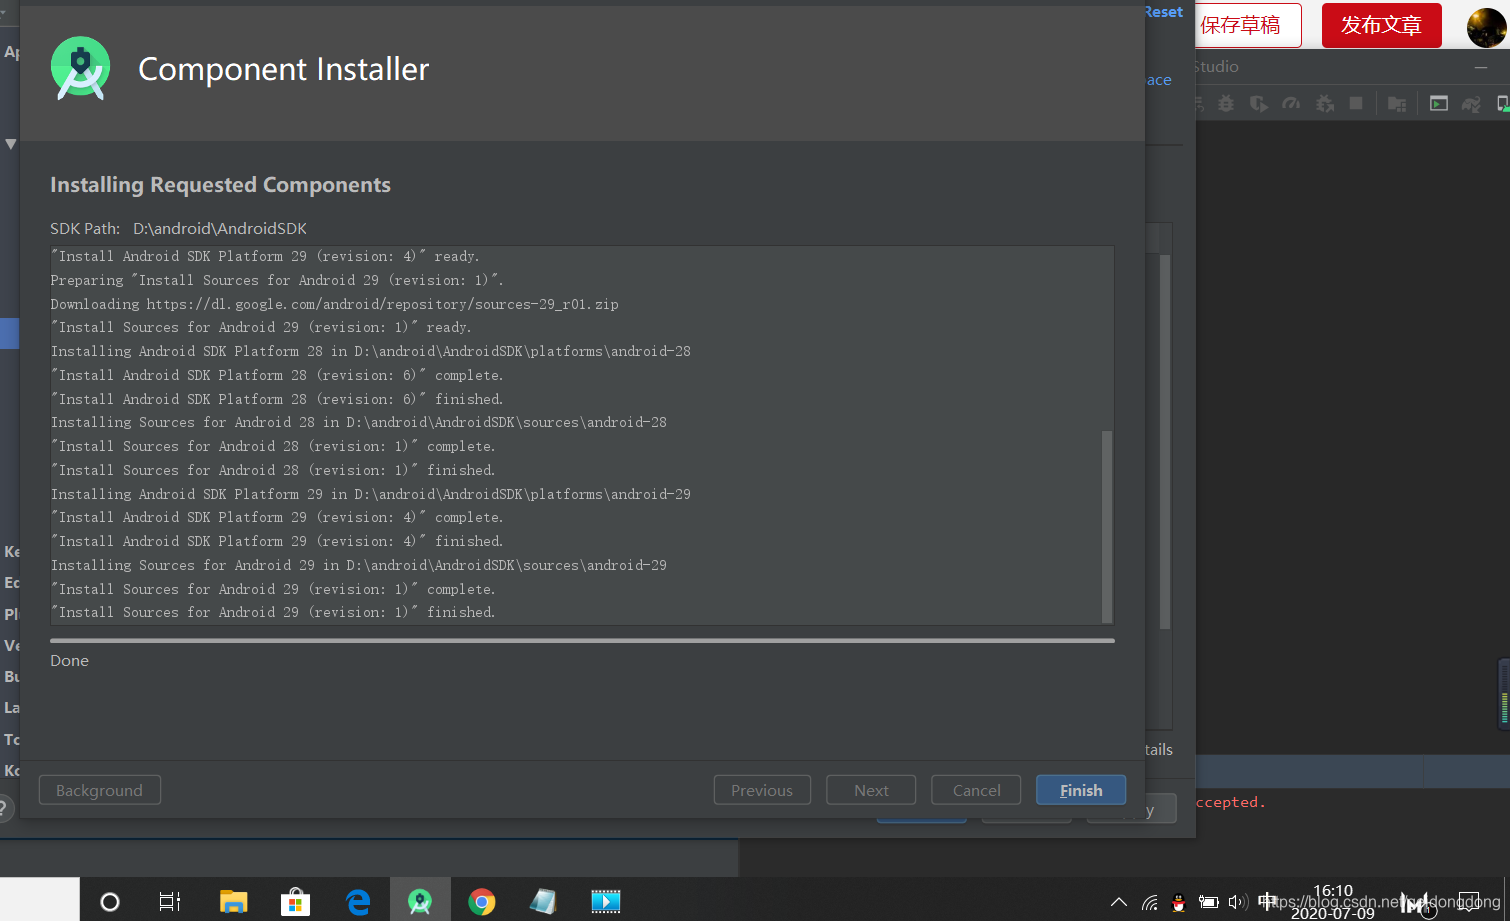This screenshot has width=1510, height=921.
Task: Click the help question mark icon at bottom left
Action: (4, 807)
